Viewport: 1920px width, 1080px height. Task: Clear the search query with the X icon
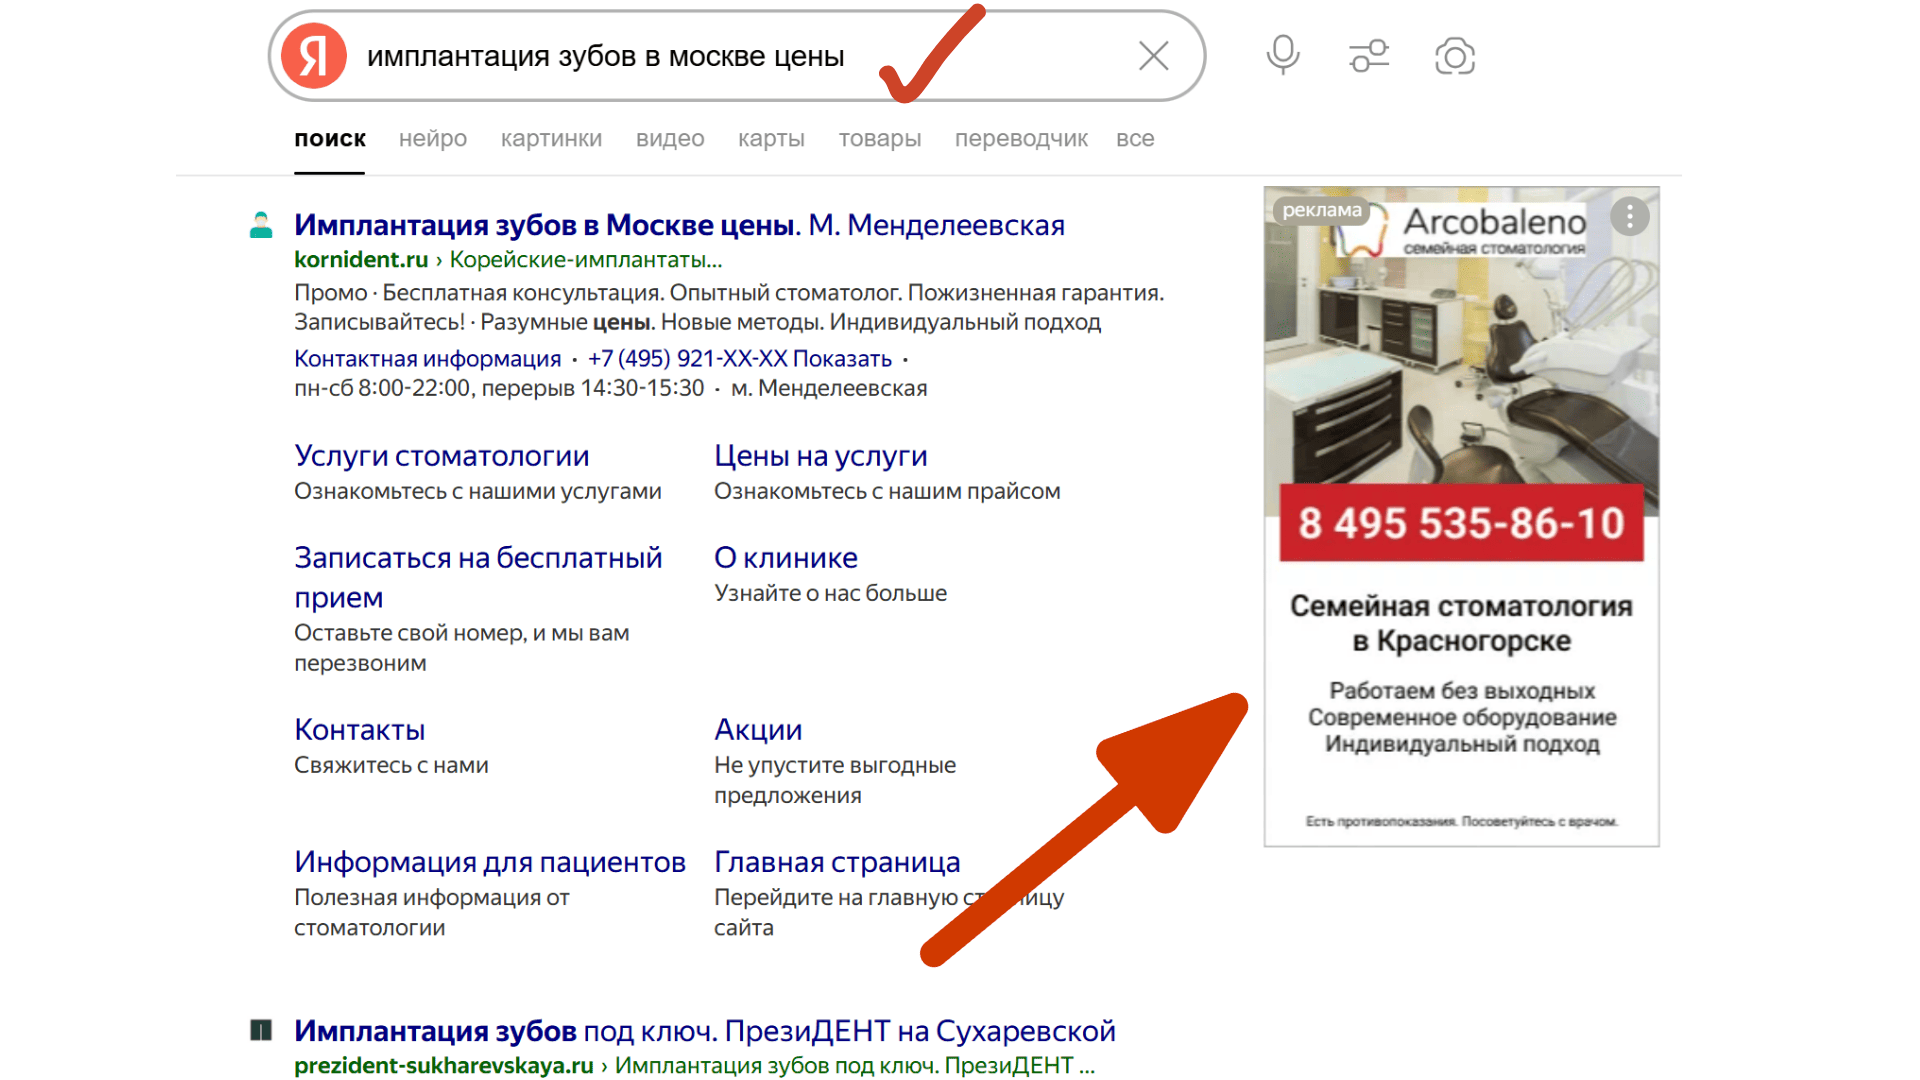click(x=1154, y=56)
